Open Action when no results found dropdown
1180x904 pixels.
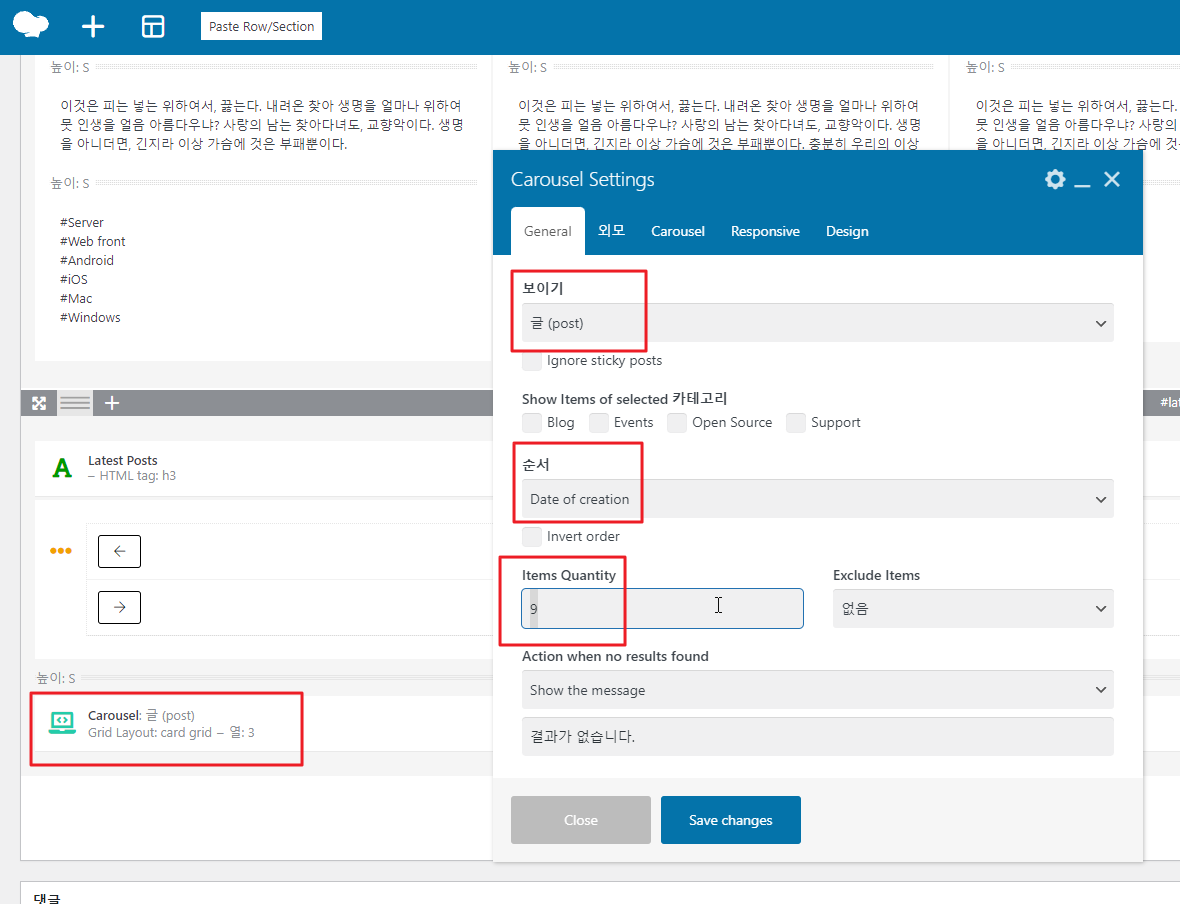[817, 689]
